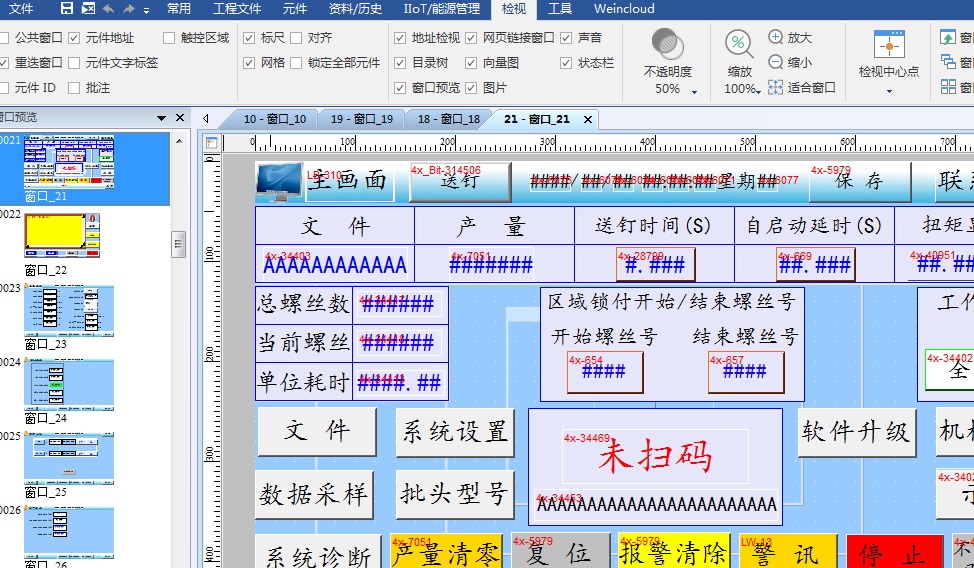Uncheck the Status Bar (状态栏) checkbox

click(568, 62)
